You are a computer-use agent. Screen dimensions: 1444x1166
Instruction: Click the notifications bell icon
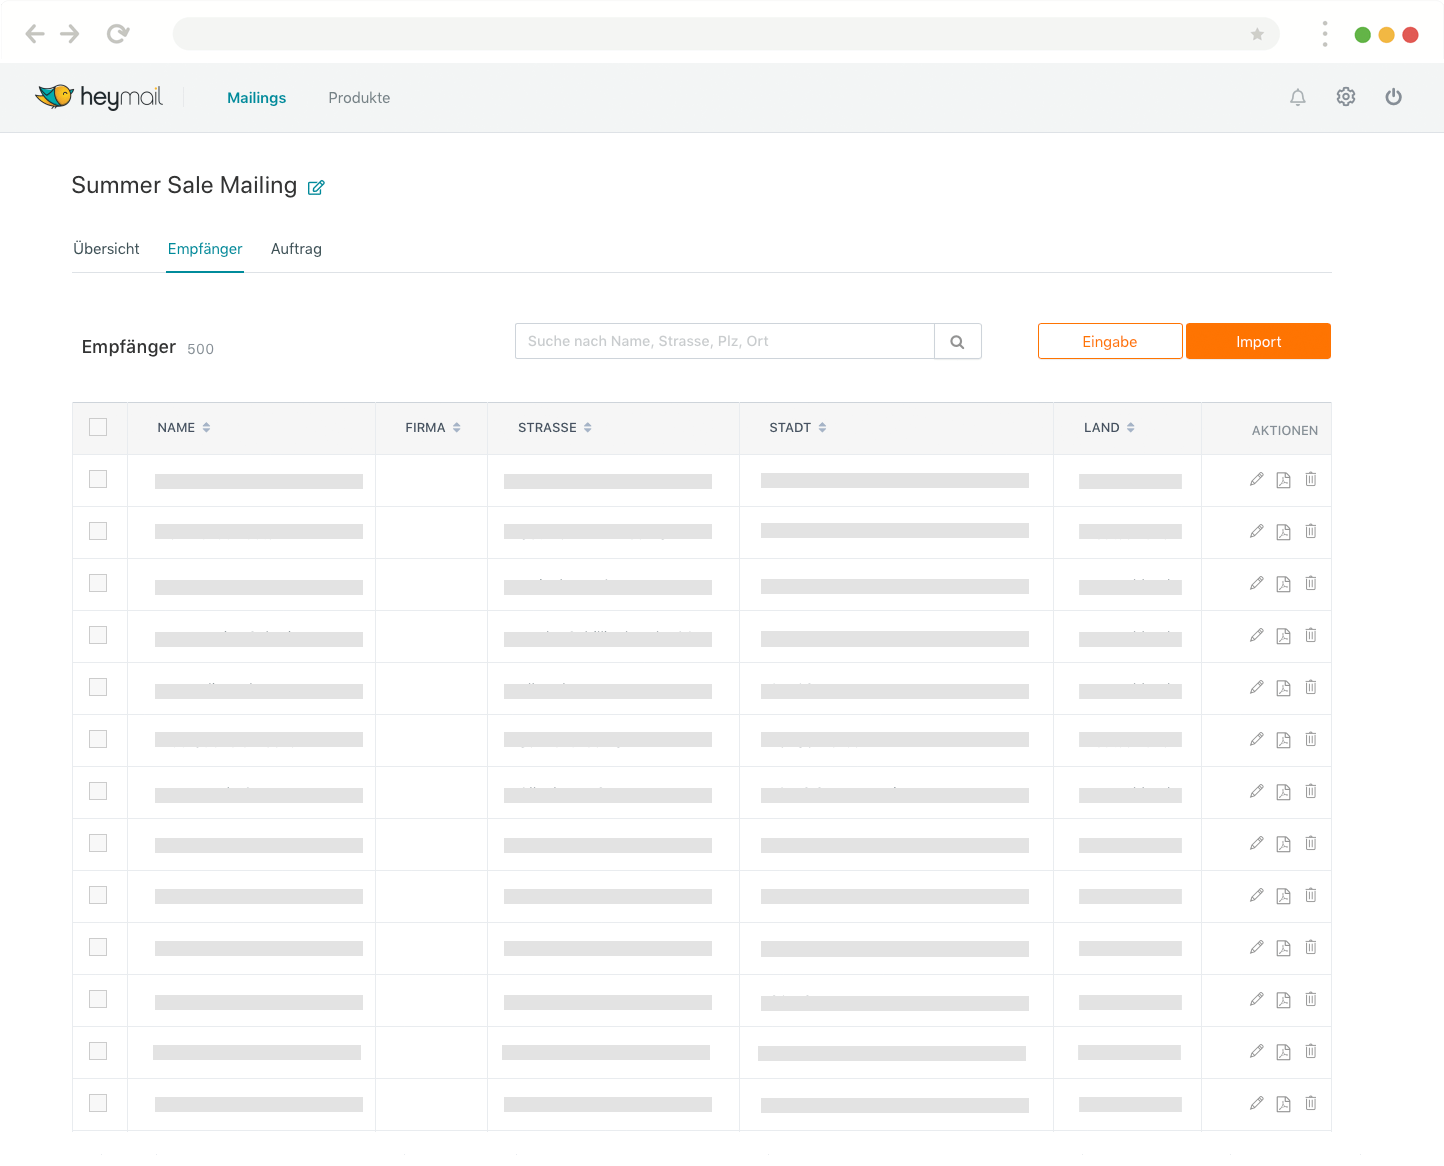pyautogui.click(x=1297, y=97)
